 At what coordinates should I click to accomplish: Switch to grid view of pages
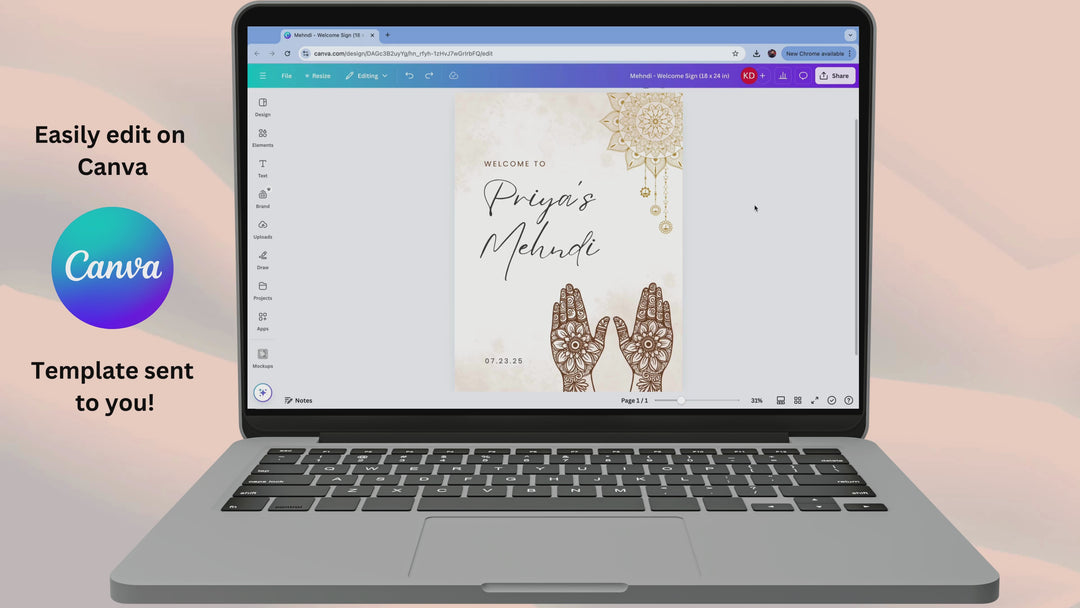[798, 400]
